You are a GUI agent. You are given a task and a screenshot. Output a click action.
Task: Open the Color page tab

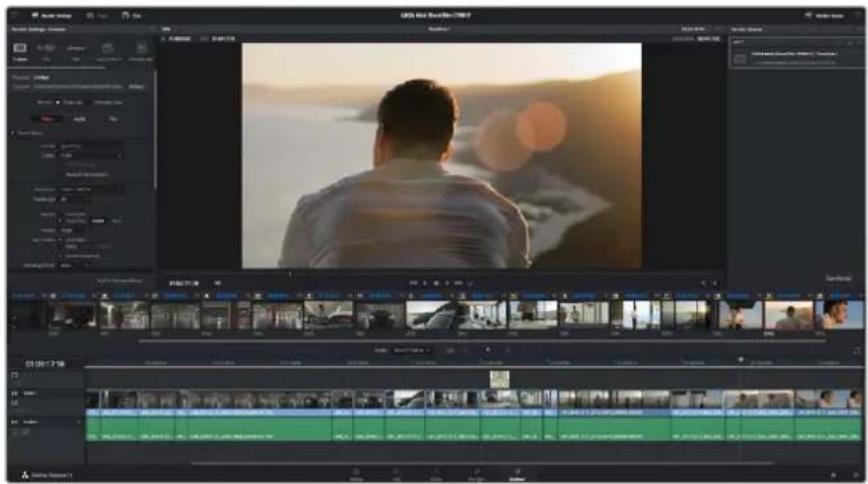point(436,475)
